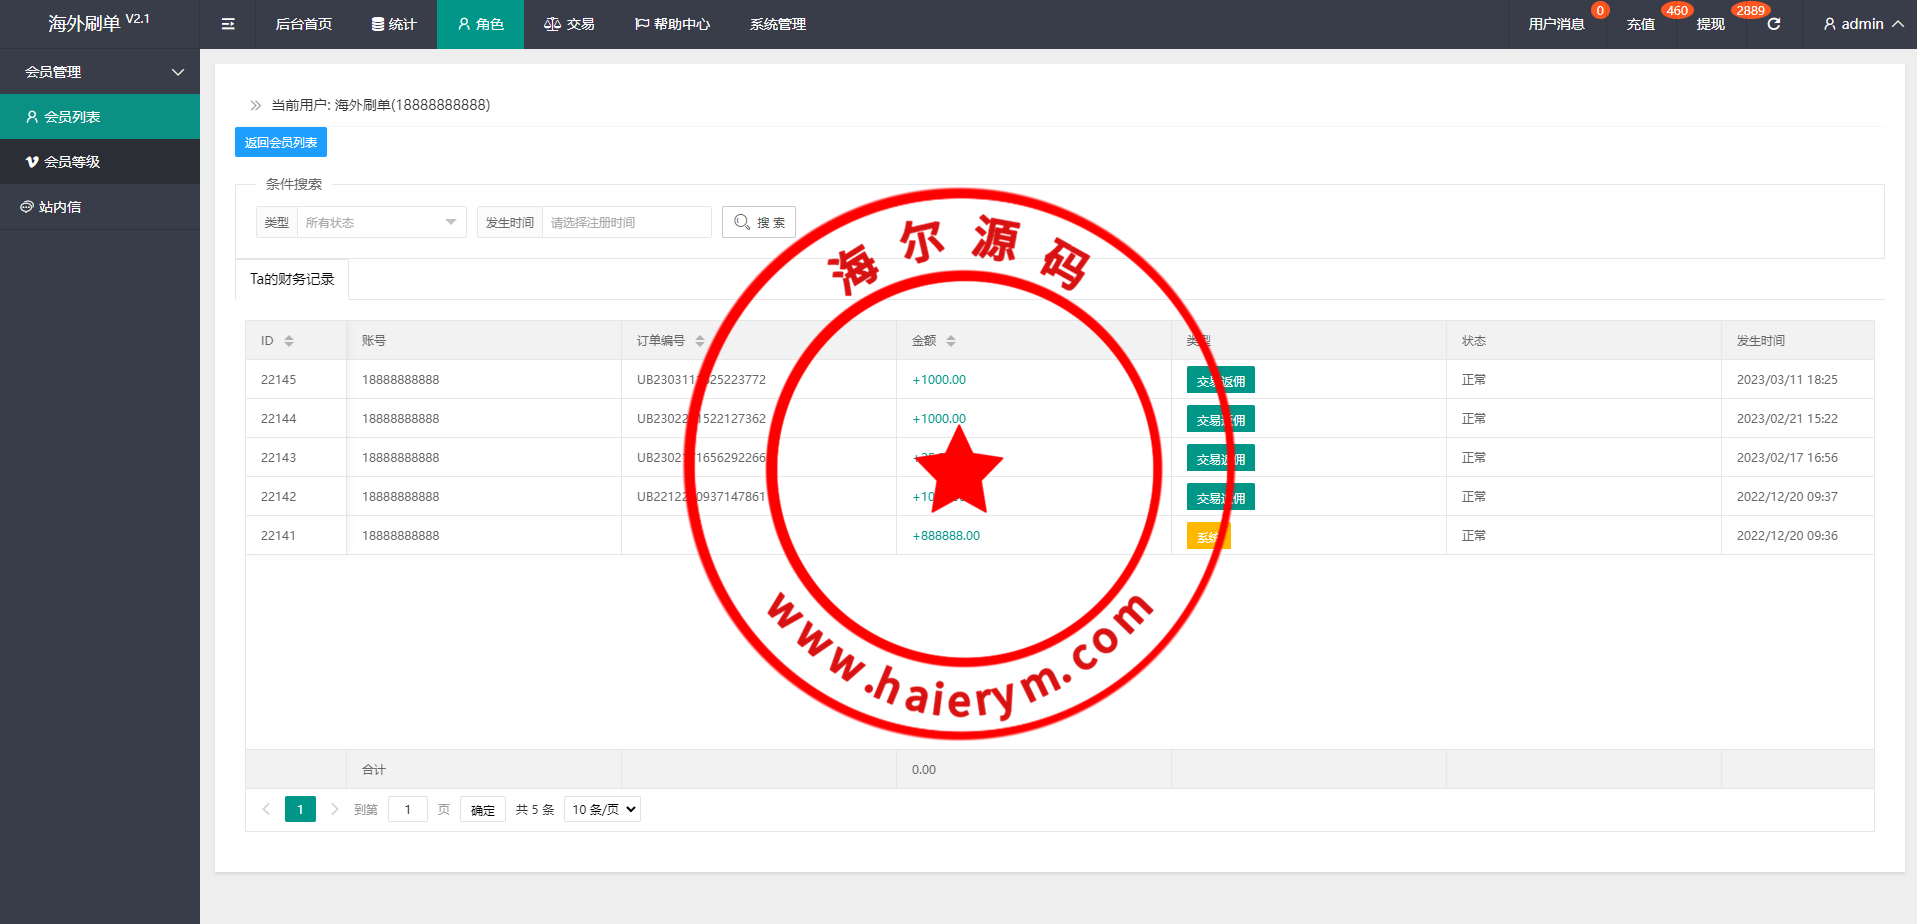Click timestamp 2023/02/17 16:56
Image resolution: width=1917 pixels, height=924 pixels.
click(1787, 458)
